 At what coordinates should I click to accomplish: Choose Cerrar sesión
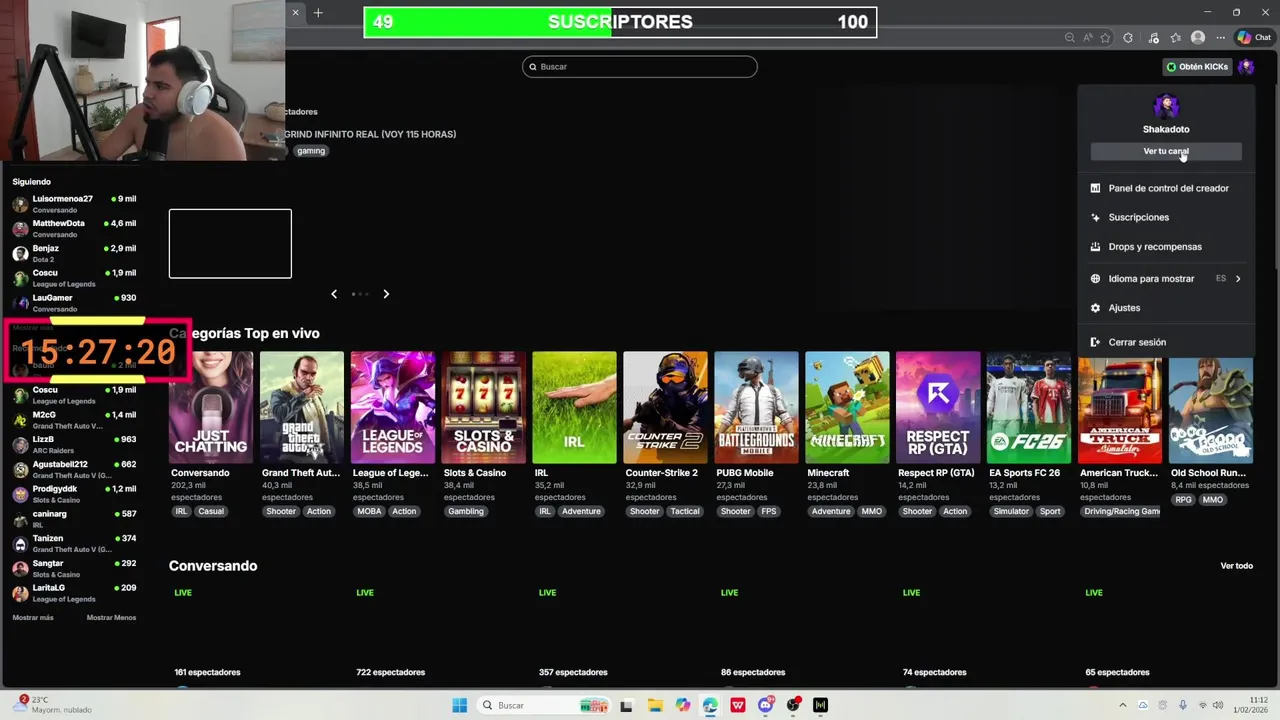pyautogui.click(x=1166, y=342)
